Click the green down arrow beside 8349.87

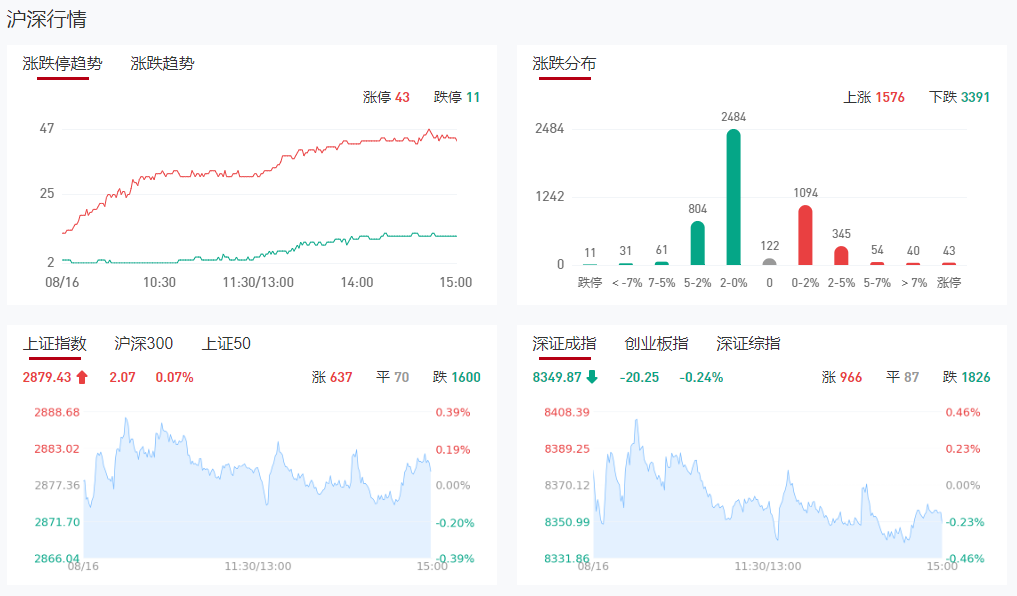pyautogui.click(x=592, y=377)
